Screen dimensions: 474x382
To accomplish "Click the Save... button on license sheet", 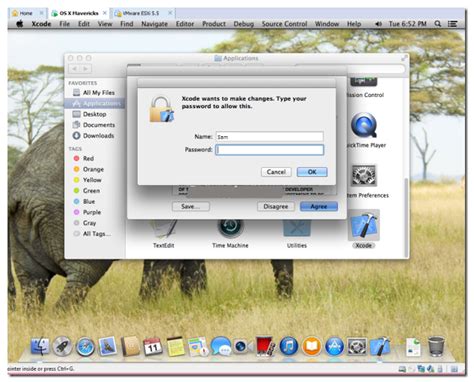I will [x=191, y=206].
